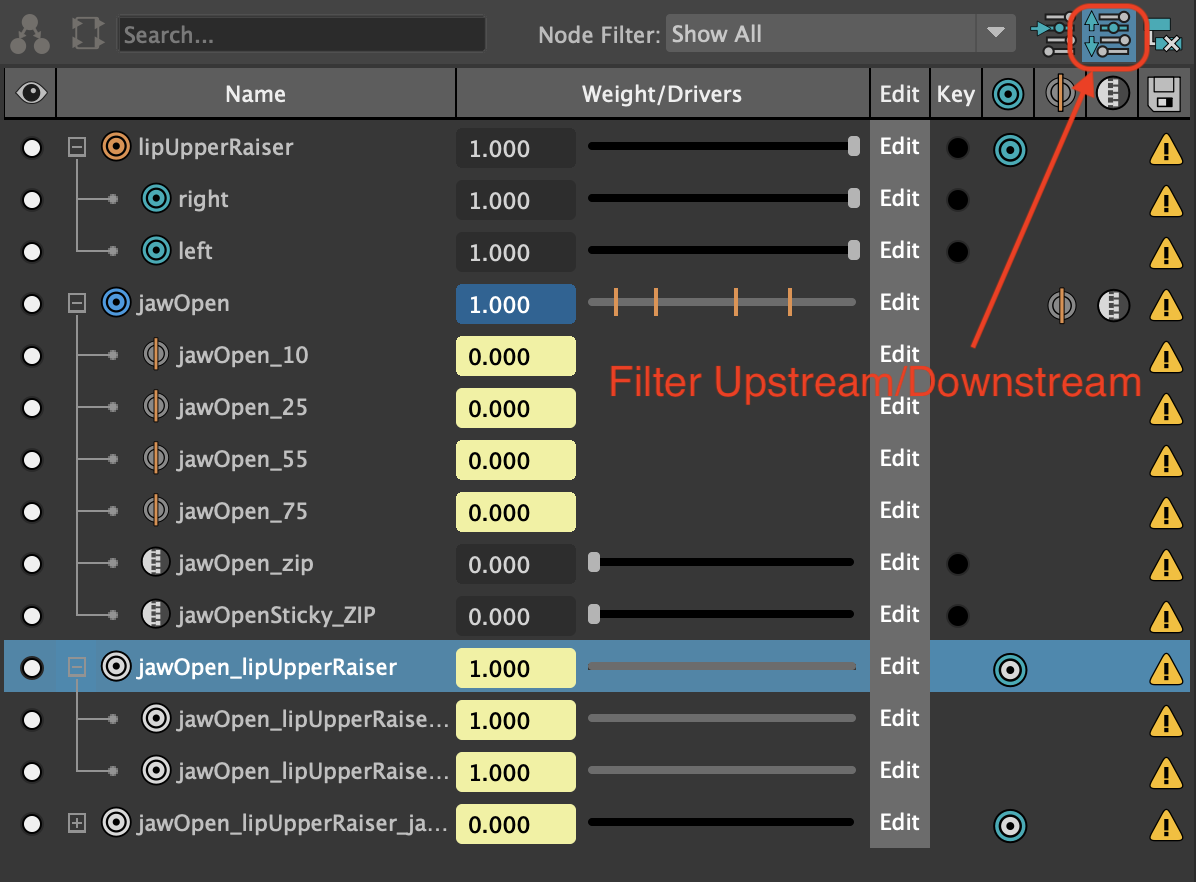
Task: Click warning icon on jawOpen_lipUpperRaiser row
Action: click(1165, 669)
